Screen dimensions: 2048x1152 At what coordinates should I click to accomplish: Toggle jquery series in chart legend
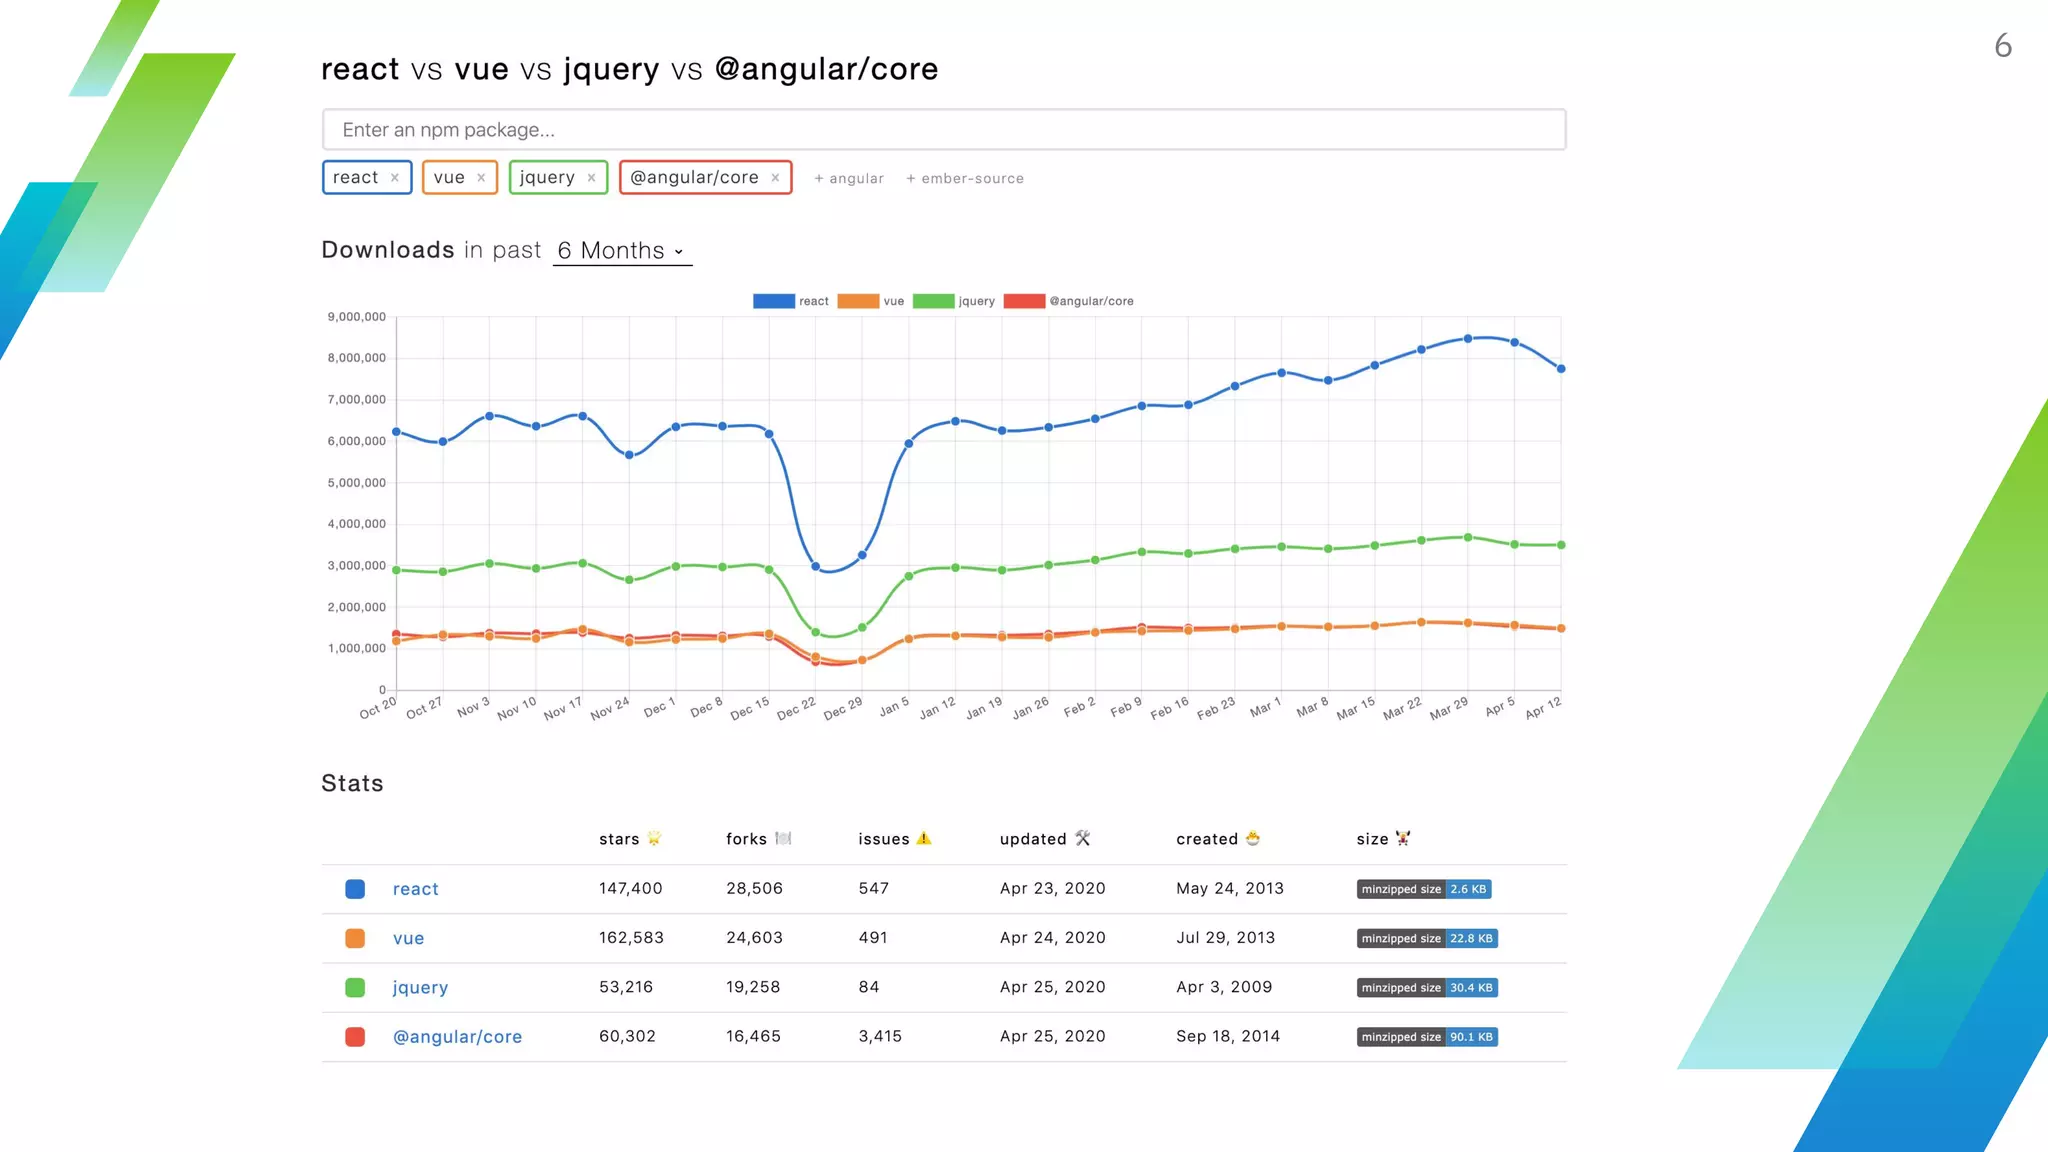(x=933, y=301)
